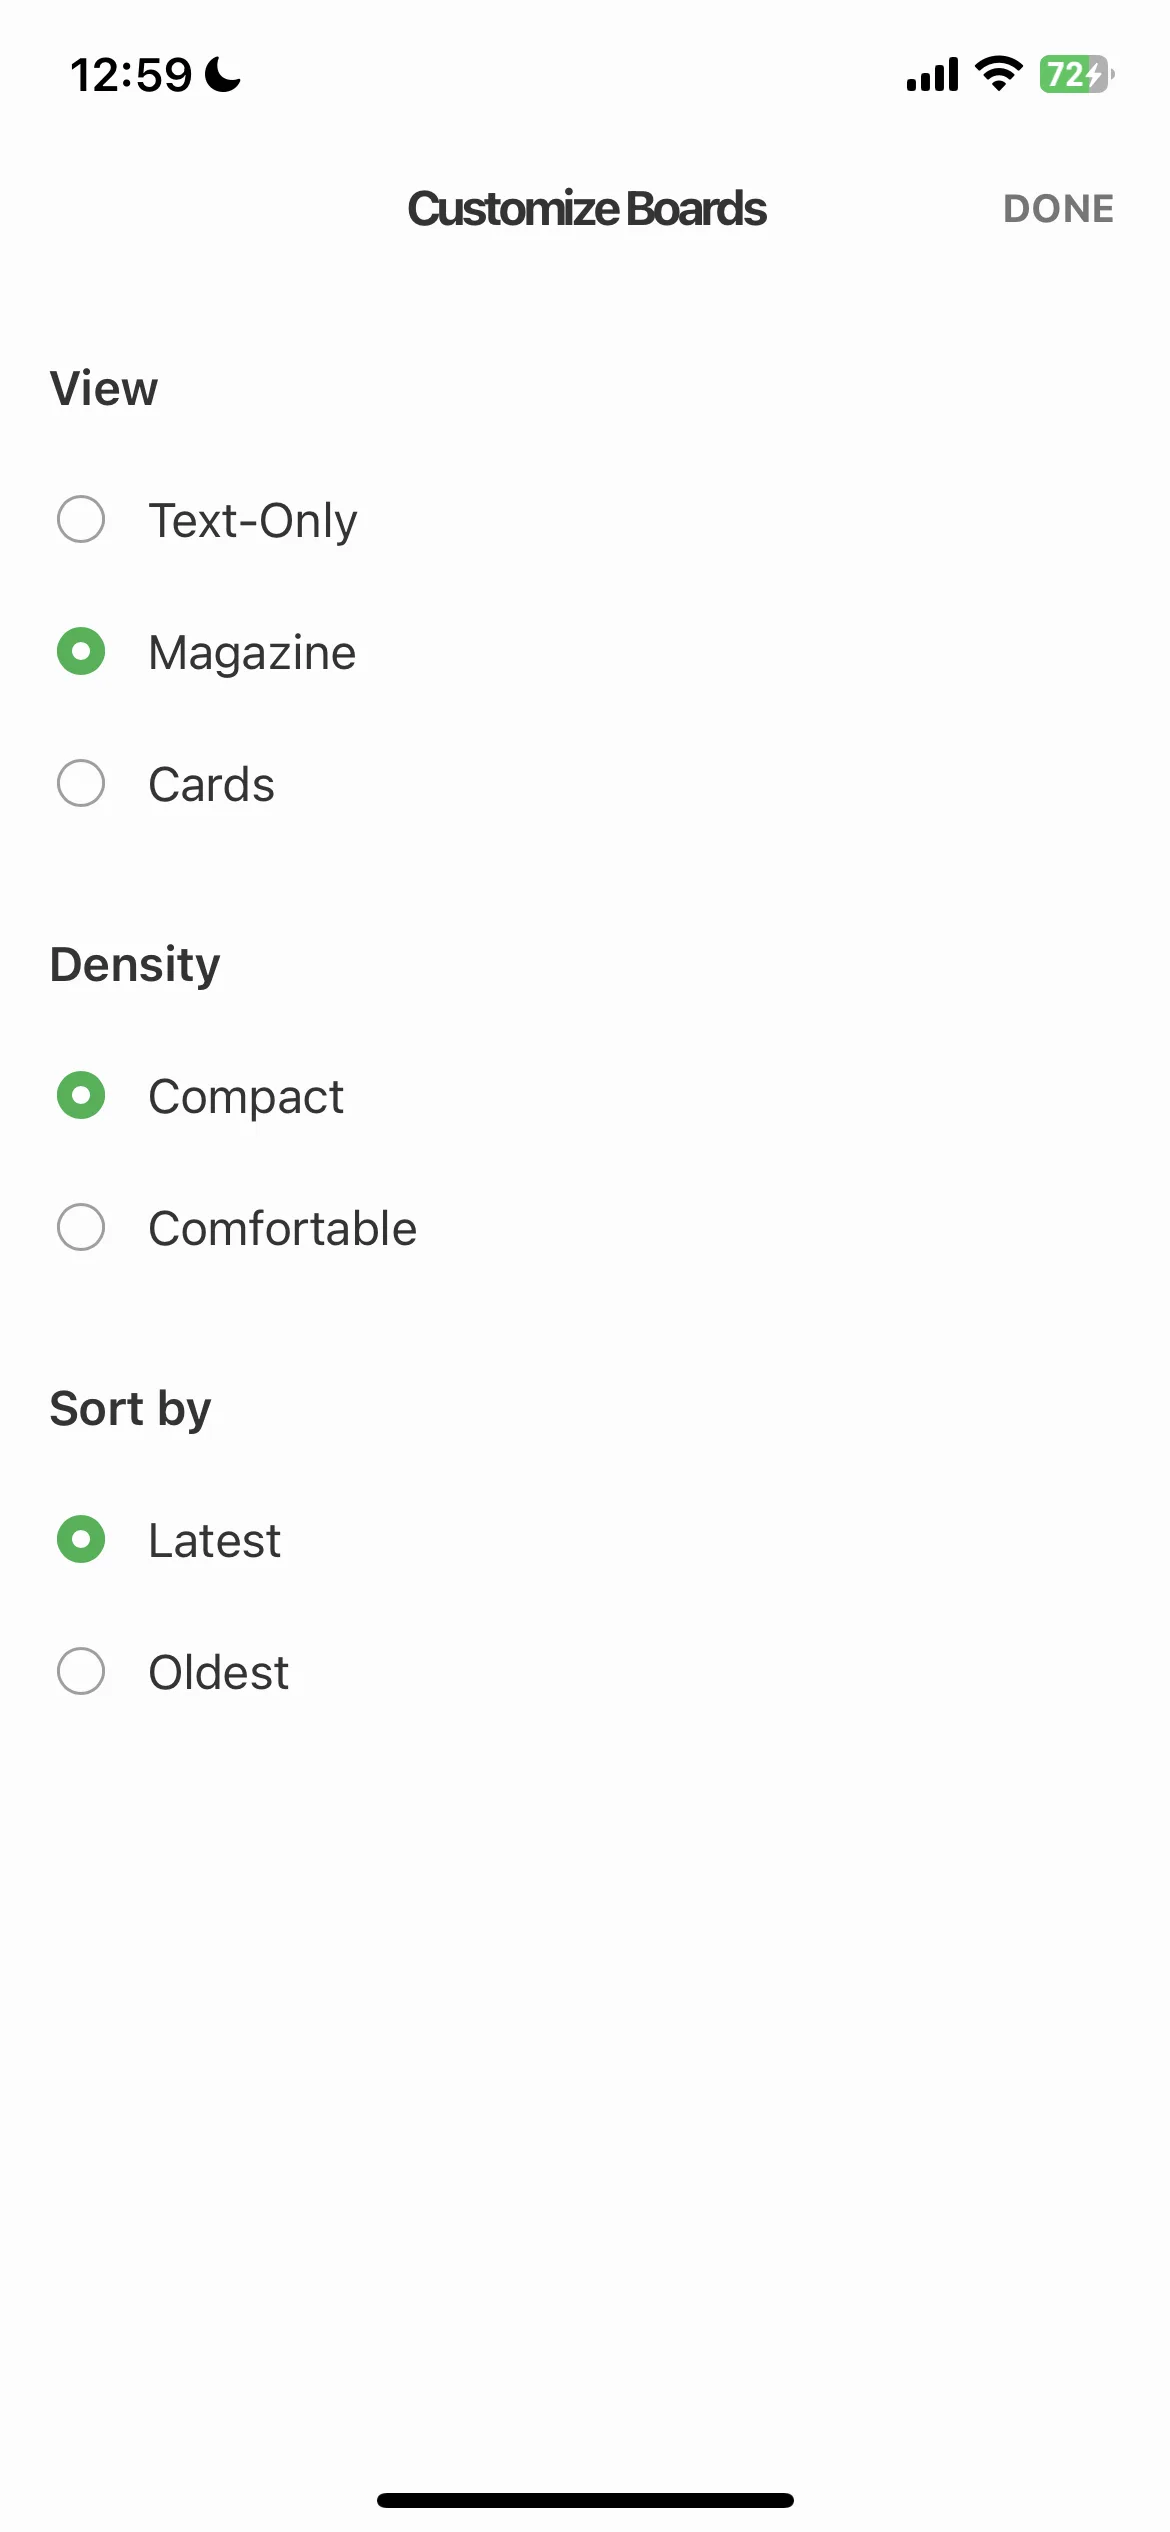This screenshot has width=1170, height=2532.
Task: Tap the green Latest radio circle
Action: (x=81, y=1539)
